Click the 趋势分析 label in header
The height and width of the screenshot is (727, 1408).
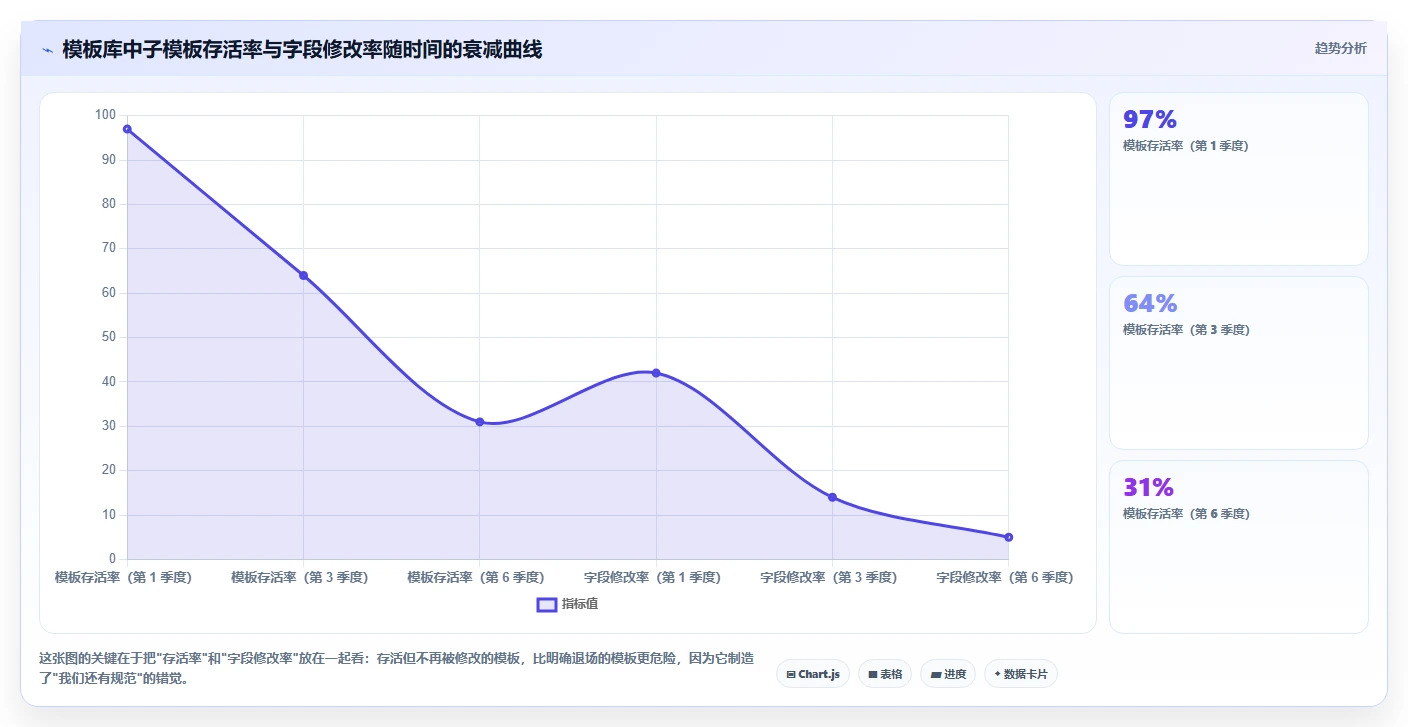pyautogui.click(x=1340, y=49)
